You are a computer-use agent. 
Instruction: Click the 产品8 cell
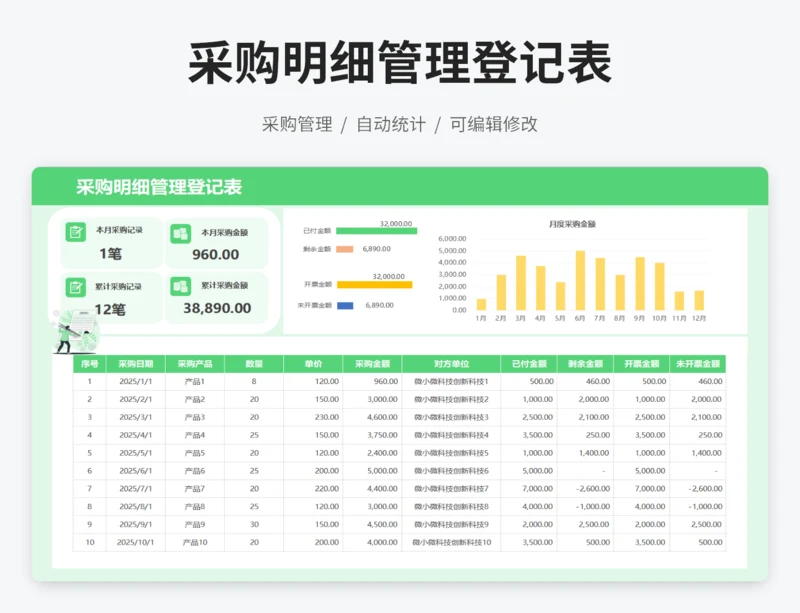click(195, 507)
